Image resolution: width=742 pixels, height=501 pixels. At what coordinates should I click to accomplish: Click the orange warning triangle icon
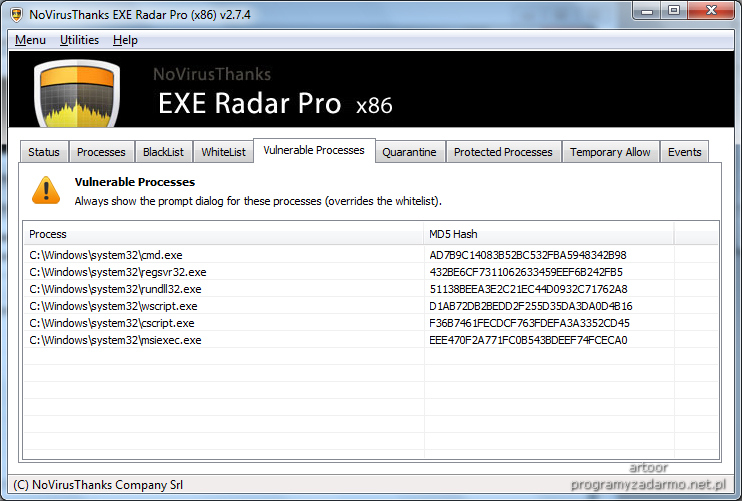[46, 190]
